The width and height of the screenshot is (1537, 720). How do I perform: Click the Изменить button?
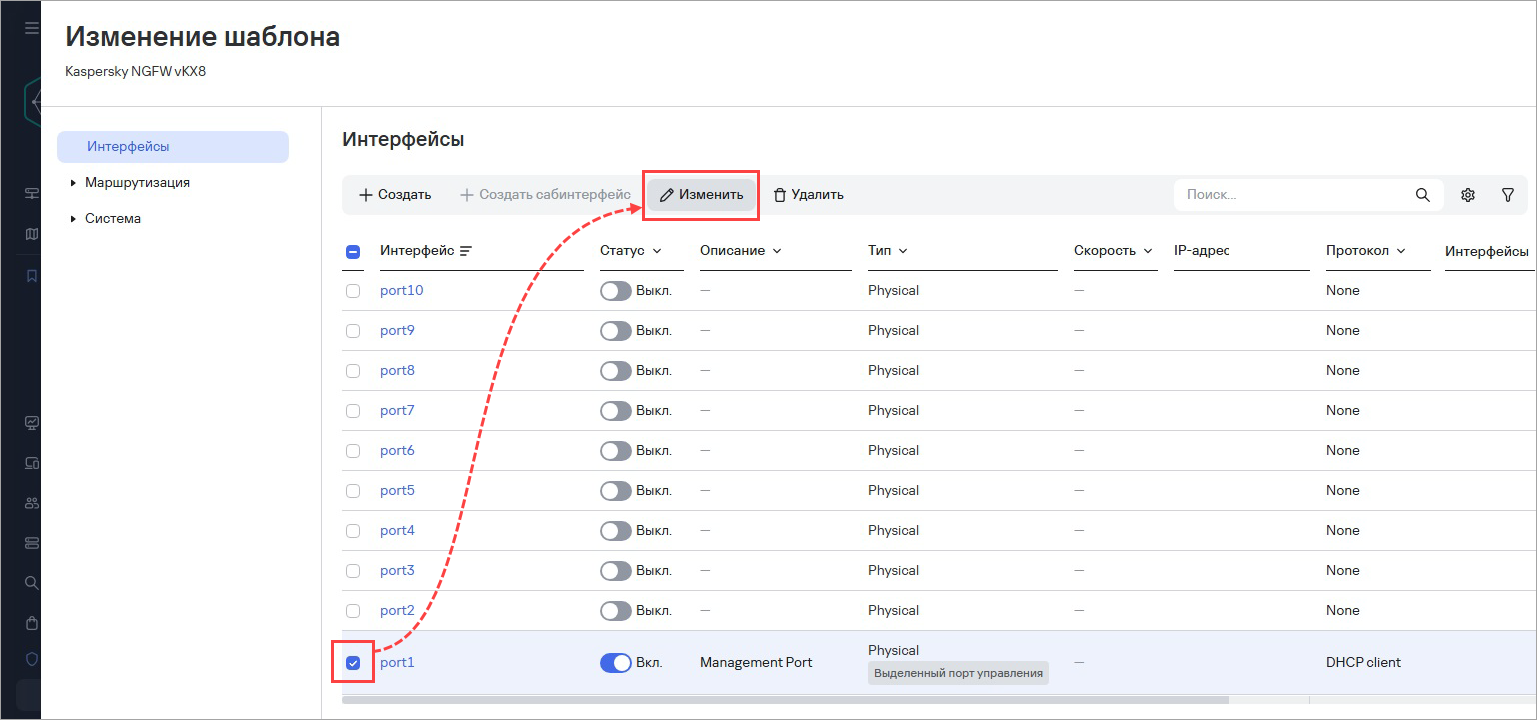point(701,195)
